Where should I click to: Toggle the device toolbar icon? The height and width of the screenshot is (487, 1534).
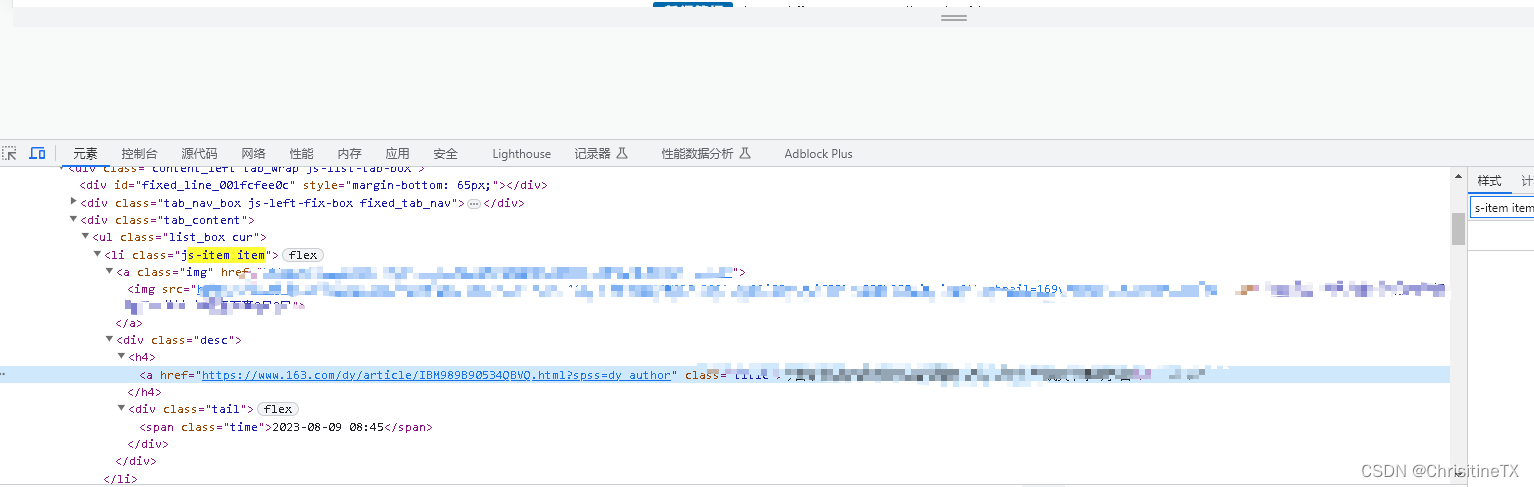37,153
